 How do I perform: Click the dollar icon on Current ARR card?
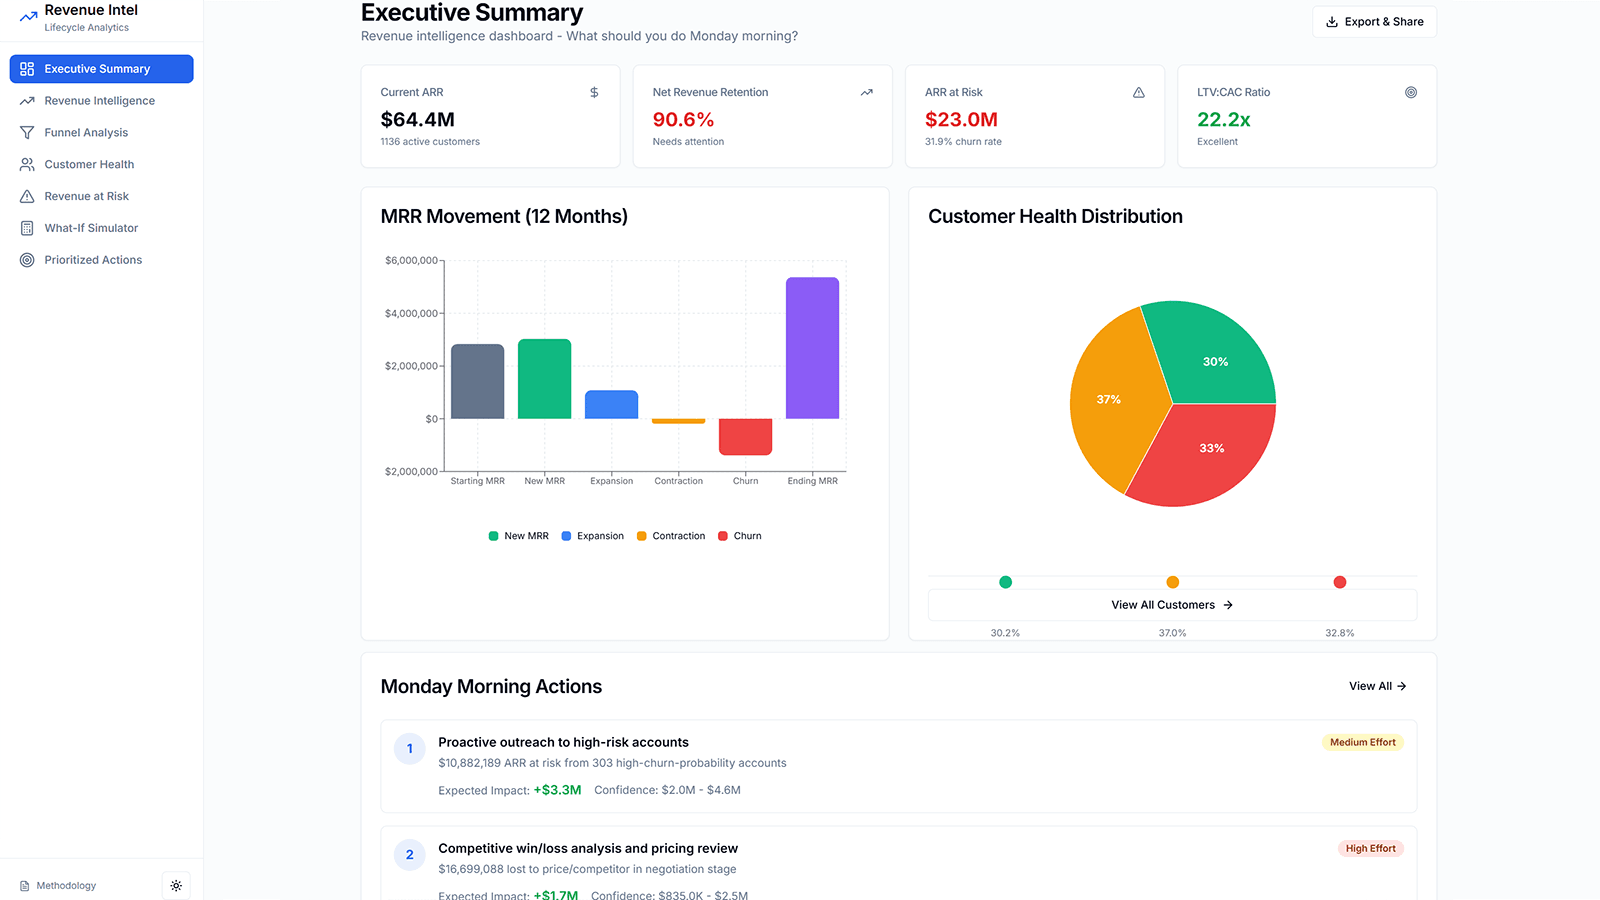[x=593, y=92]
